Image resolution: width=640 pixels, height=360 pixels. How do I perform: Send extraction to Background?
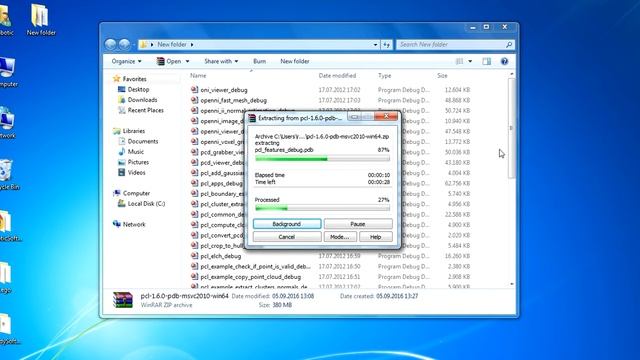point(287,224)
